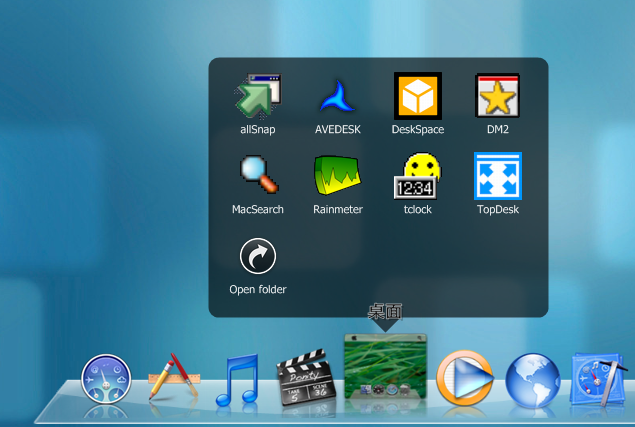
Task: Start the DeskSpace cube icon
Action: (418, 96)
